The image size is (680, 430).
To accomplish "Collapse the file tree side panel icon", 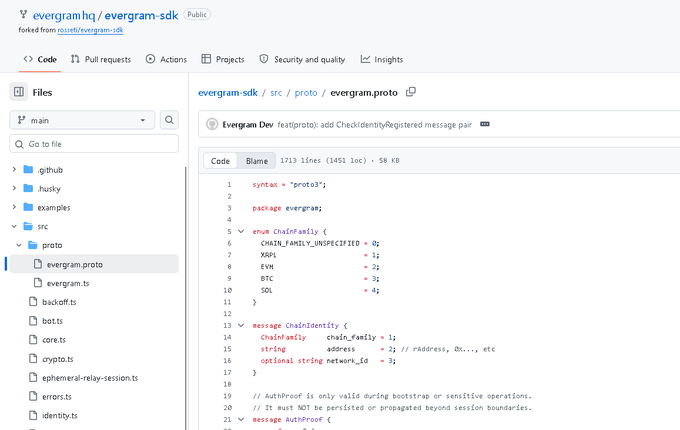I will 19,92.
